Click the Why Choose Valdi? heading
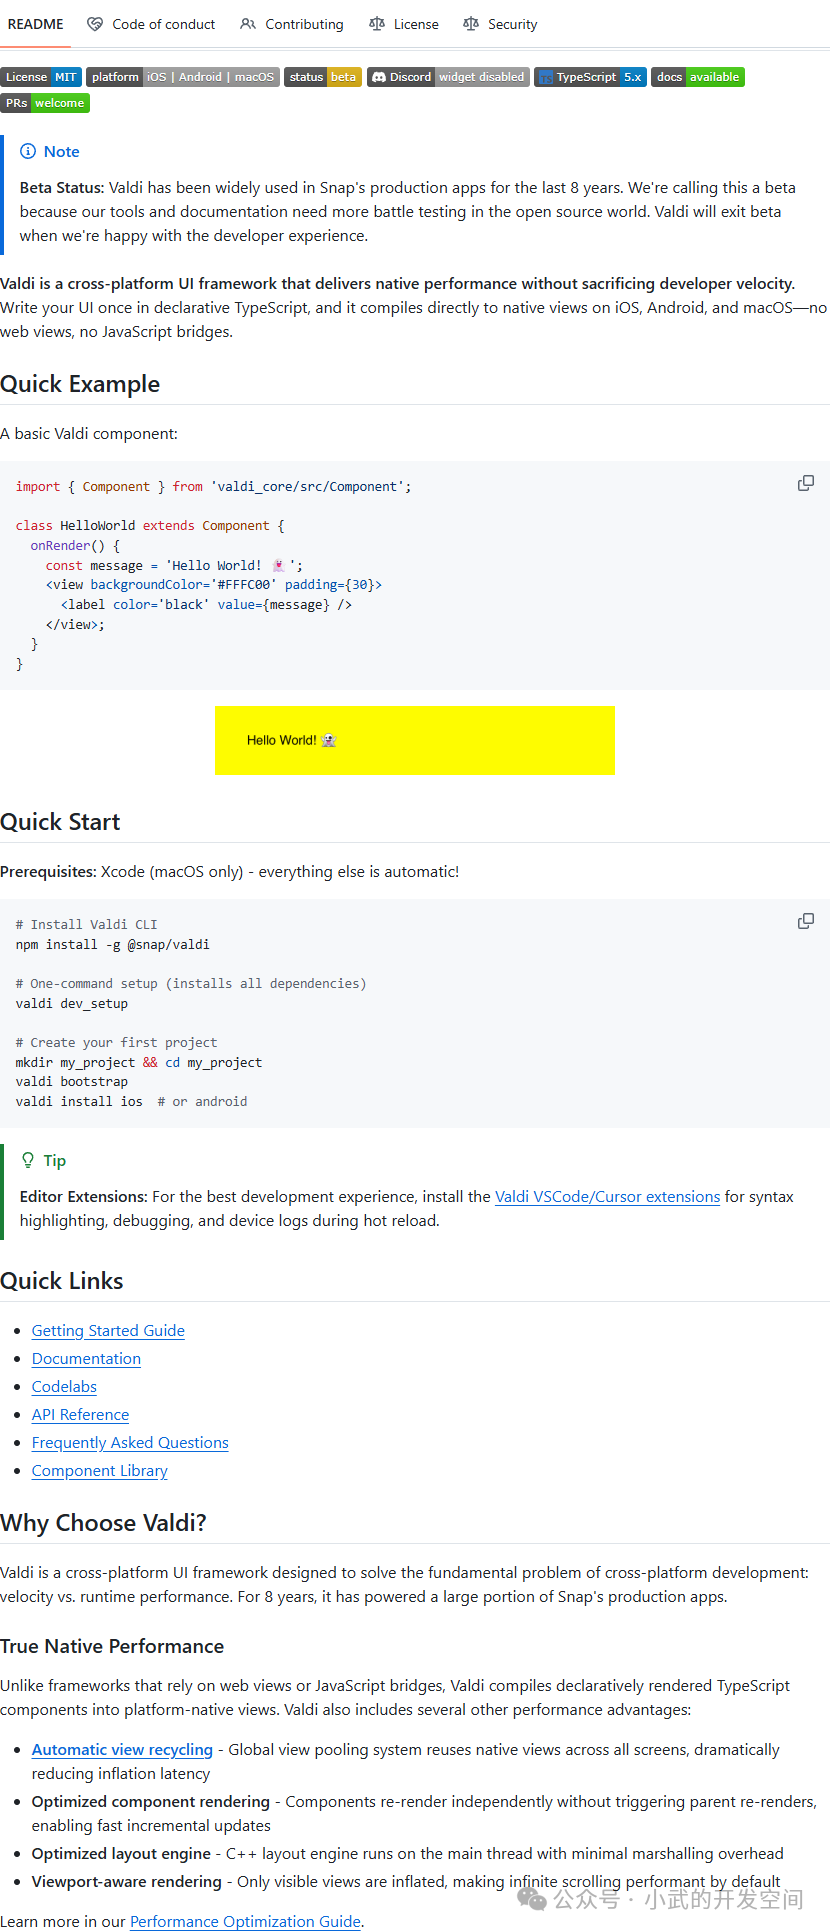This screenshot has width=830, height=1932. (x=103, y=1523)
